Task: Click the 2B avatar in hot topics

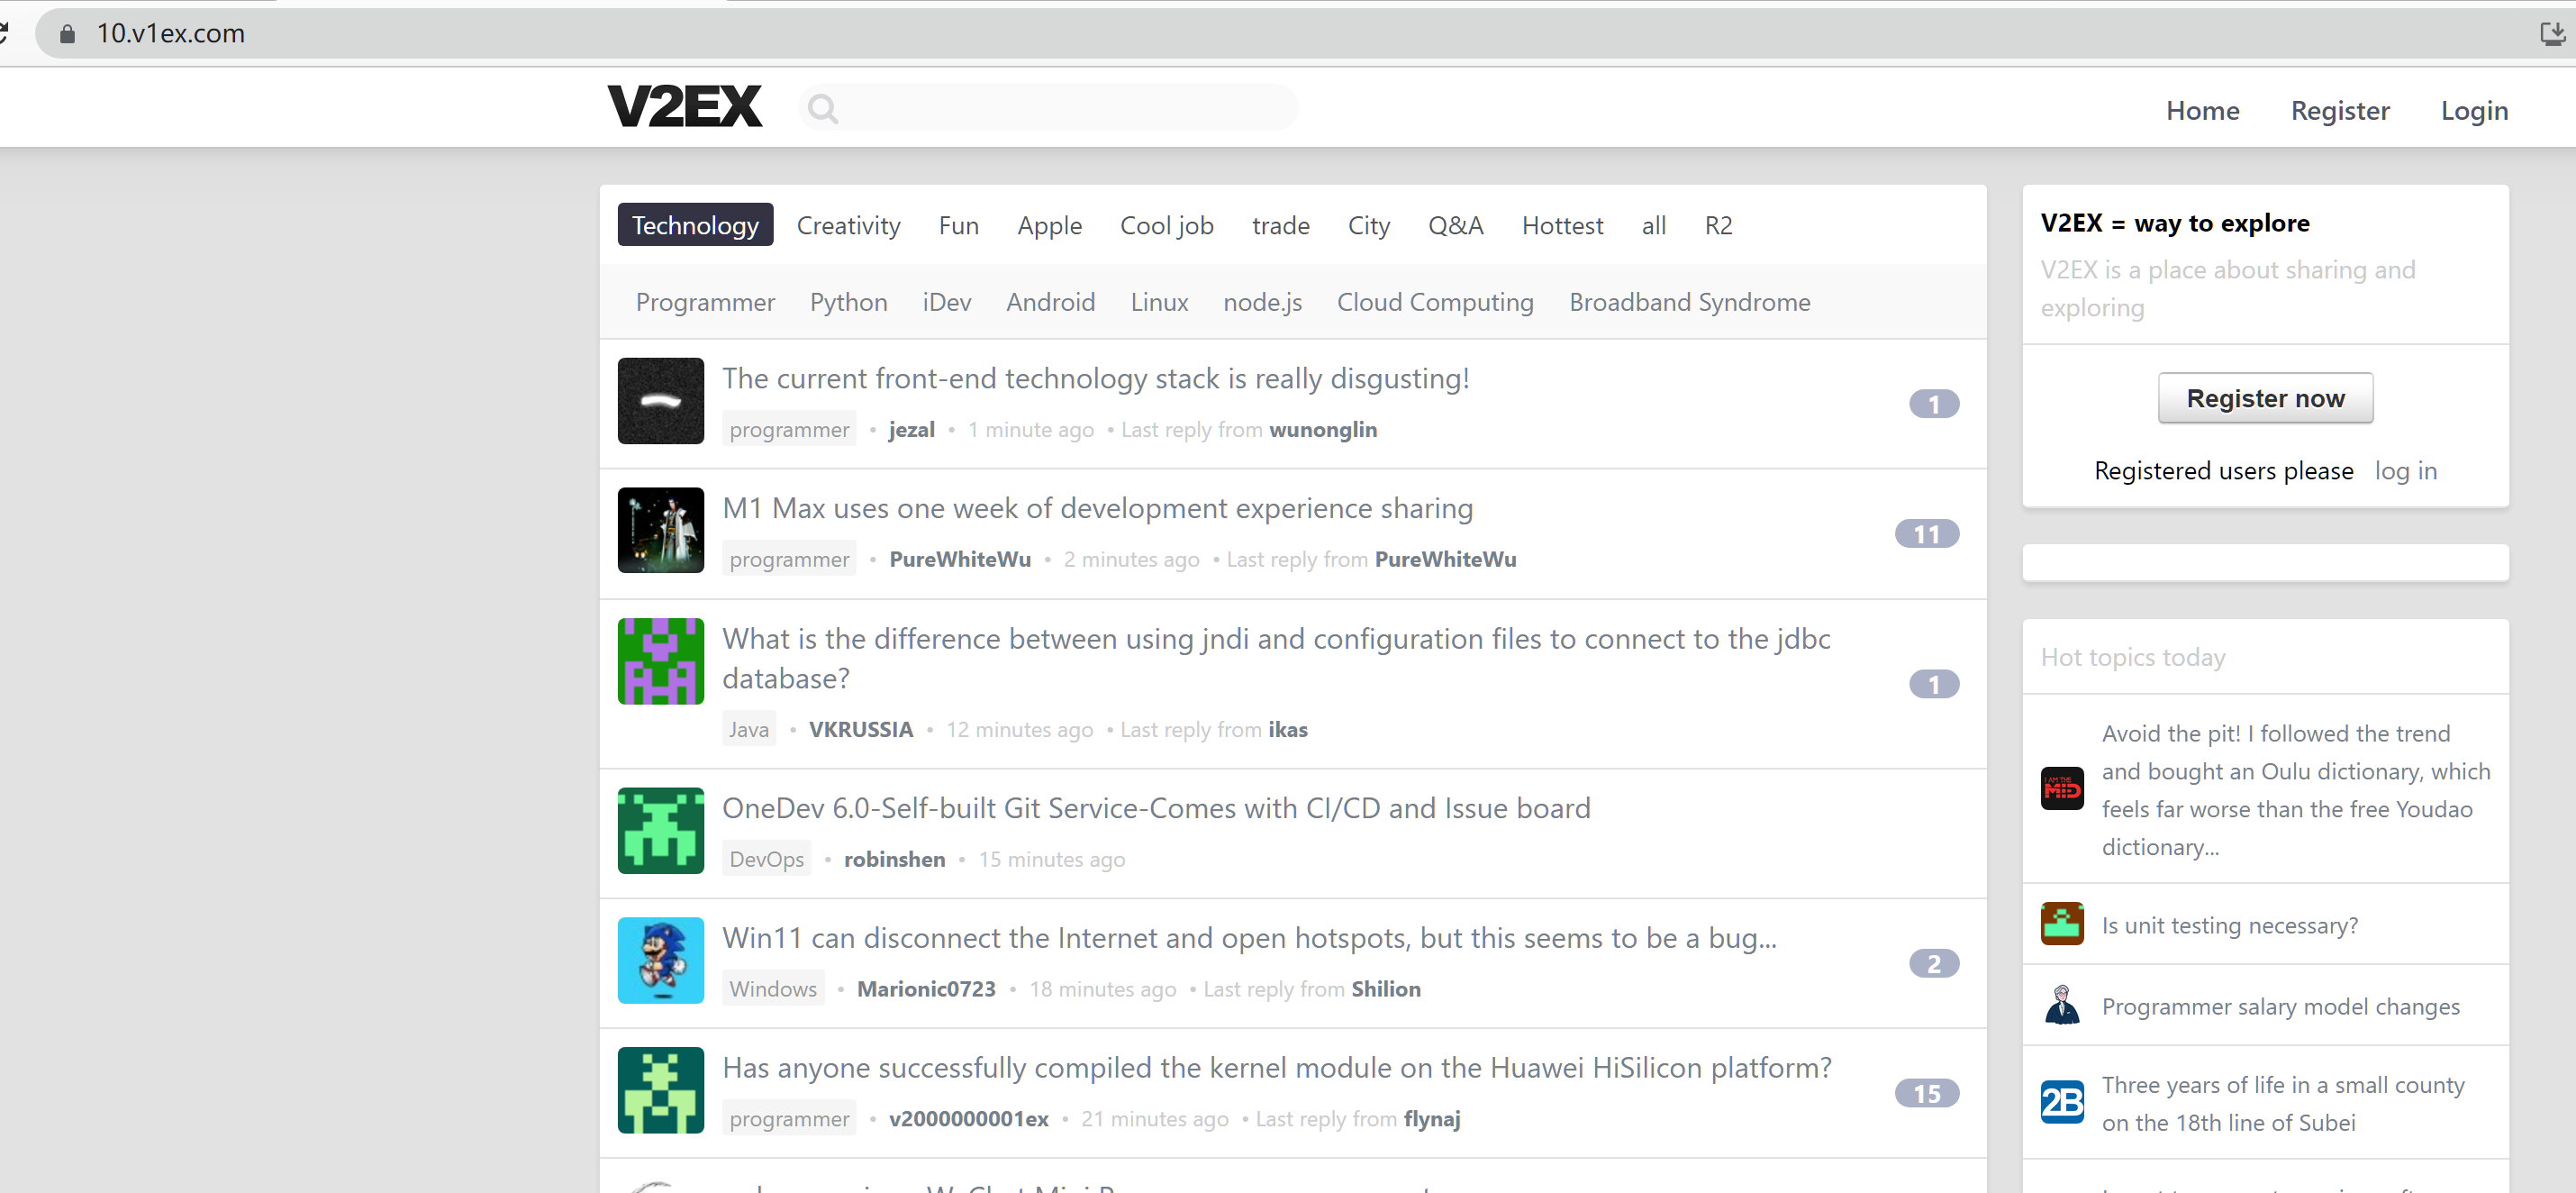Action: (x=2061, y=1102)
